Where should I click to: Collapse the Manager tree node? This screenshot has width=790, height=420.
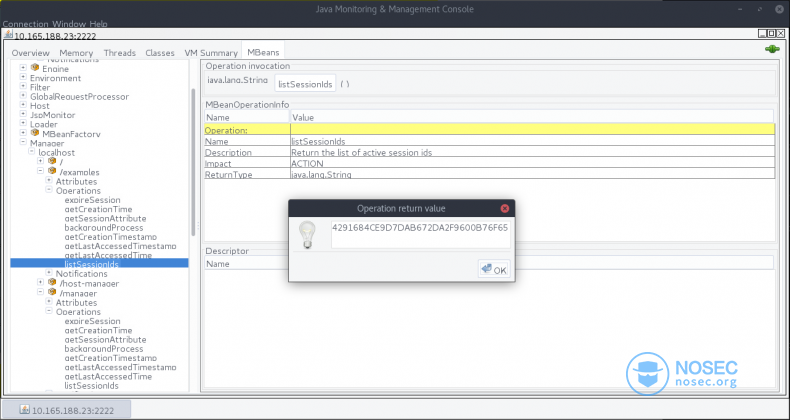pos(23,142)
